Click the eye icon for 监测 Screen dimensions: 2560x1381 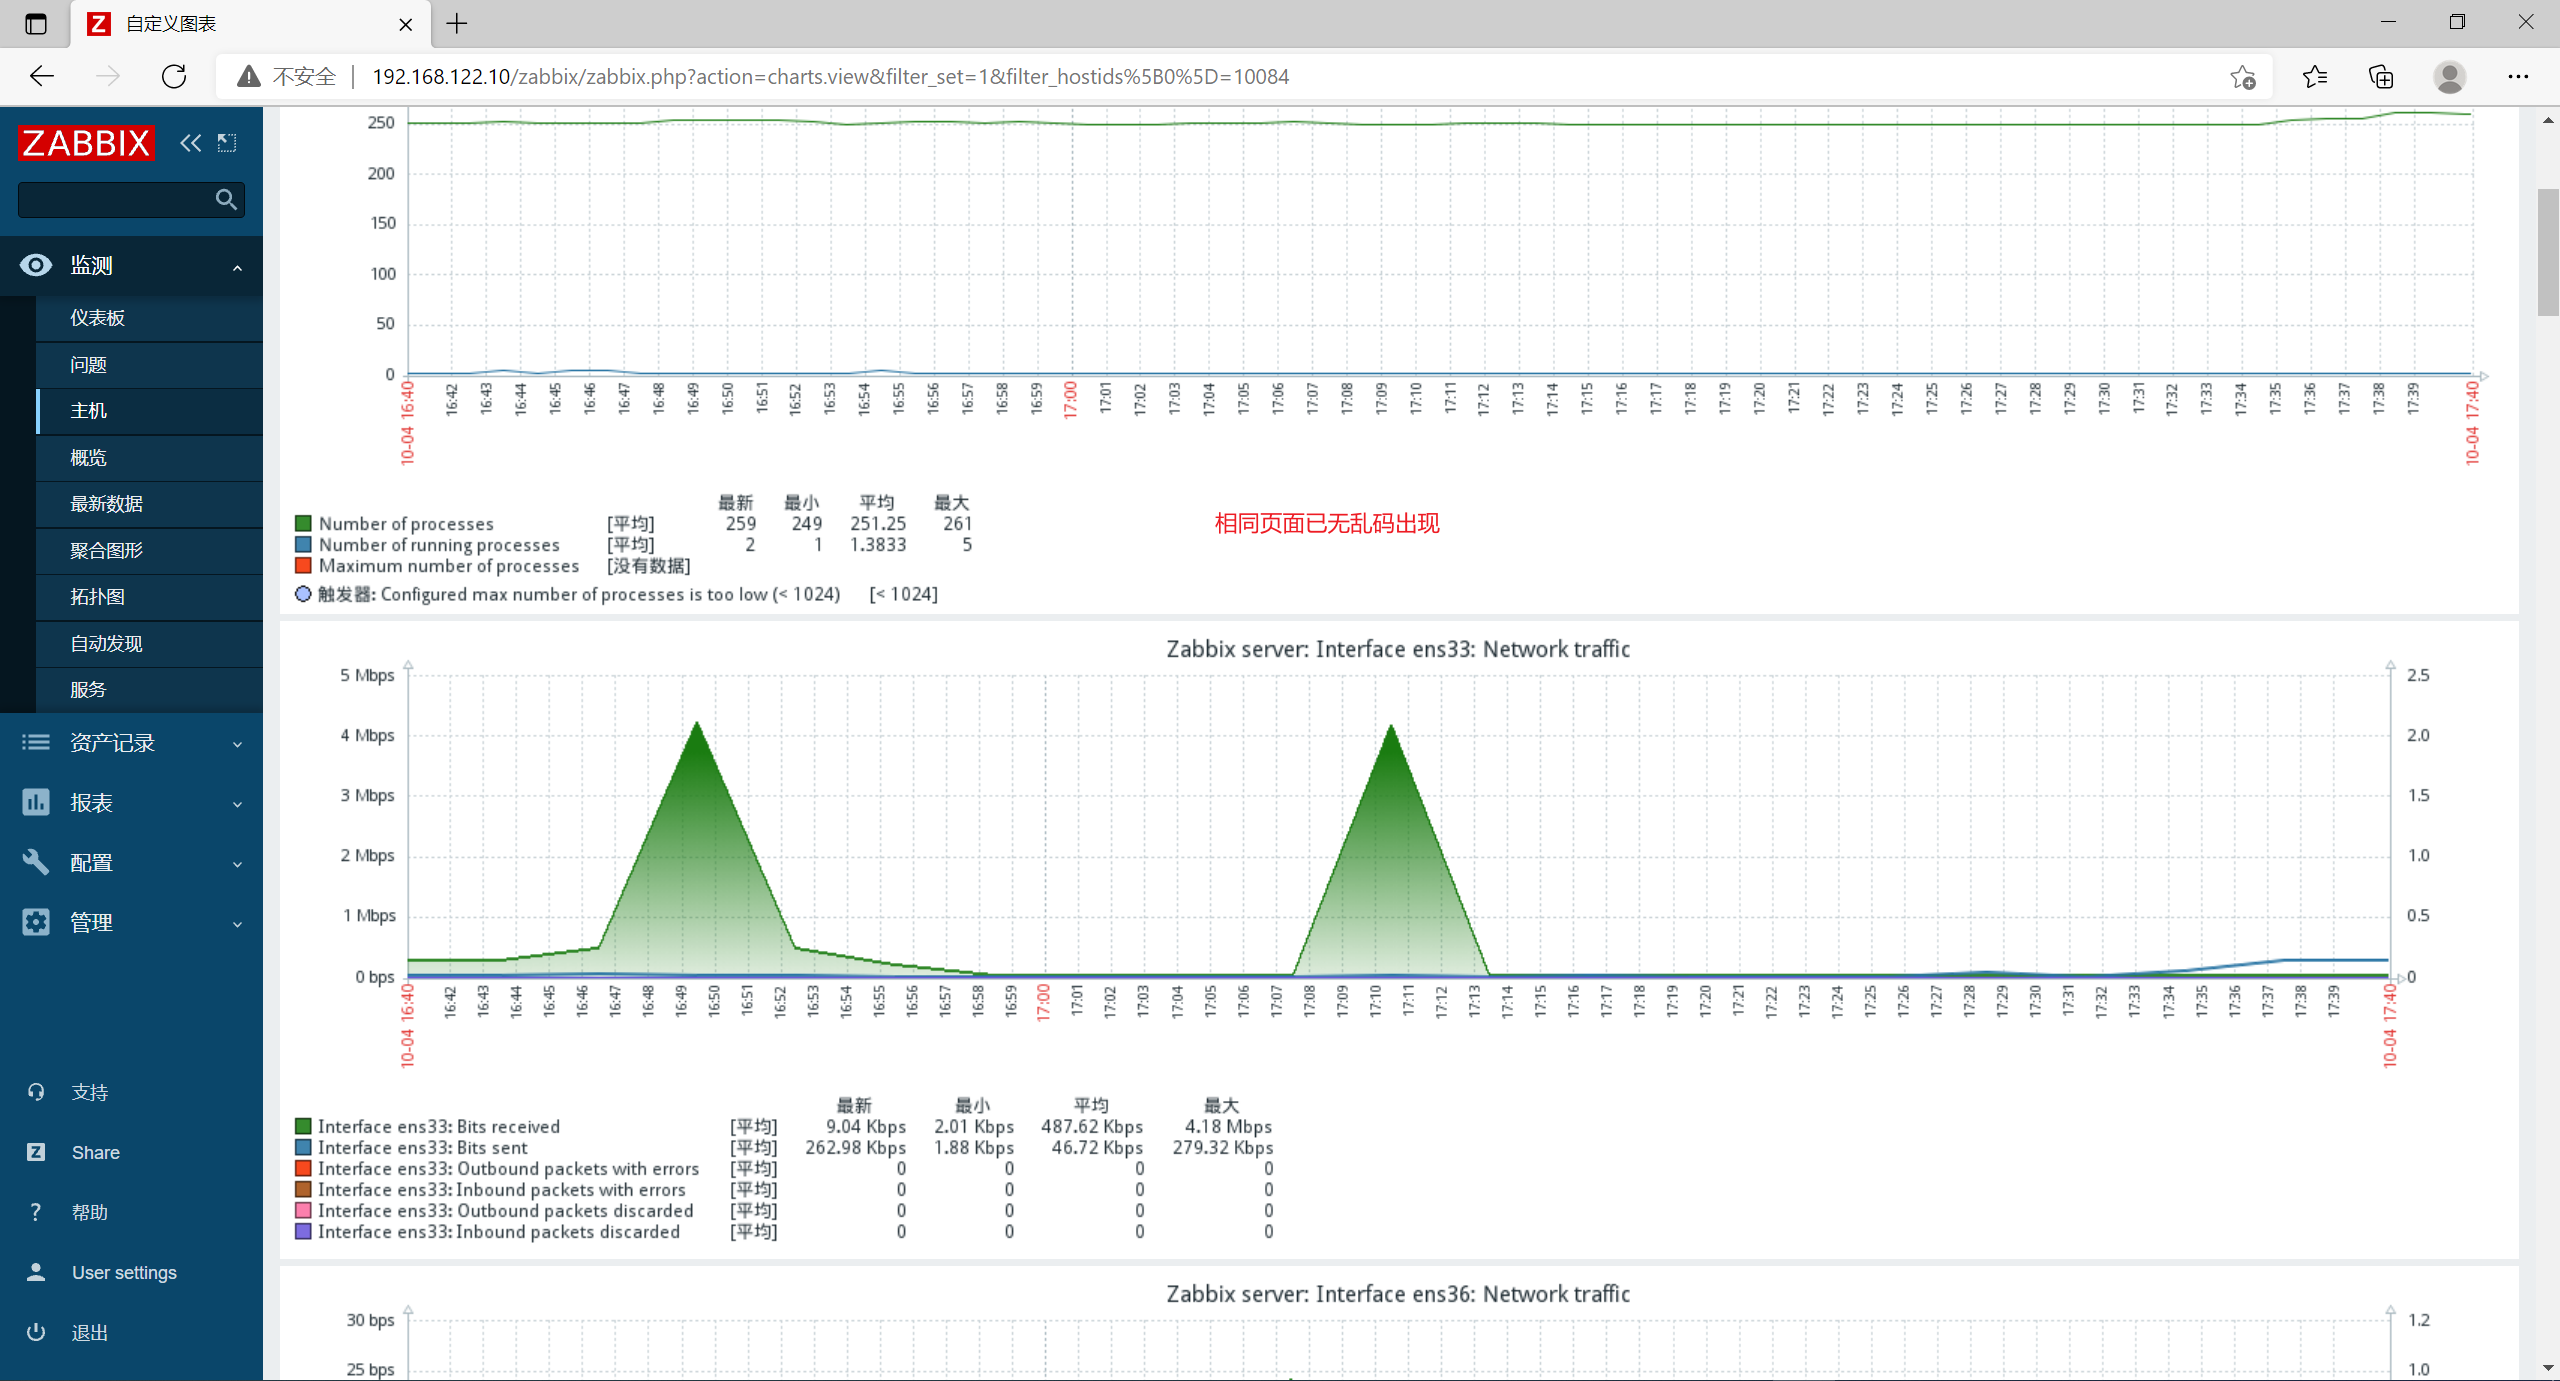click(x=36, y=265)
